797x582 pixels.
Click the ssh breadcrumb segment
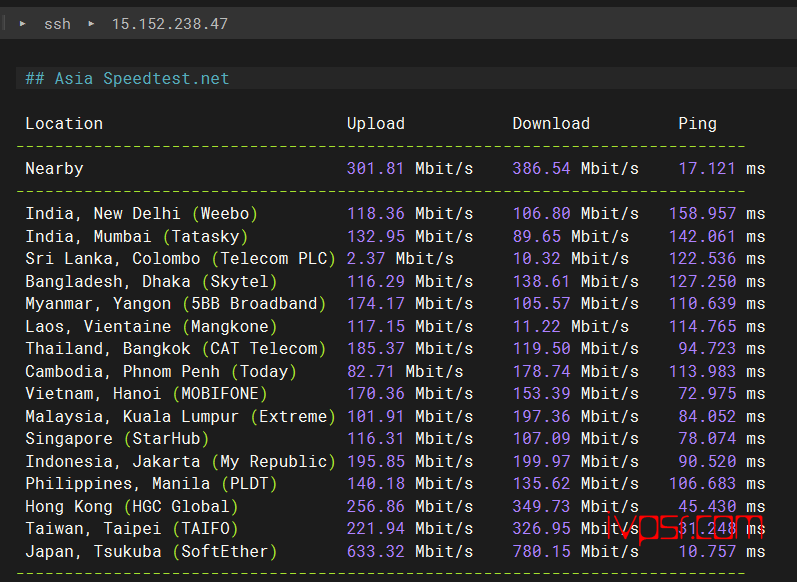tap(57, 24)
